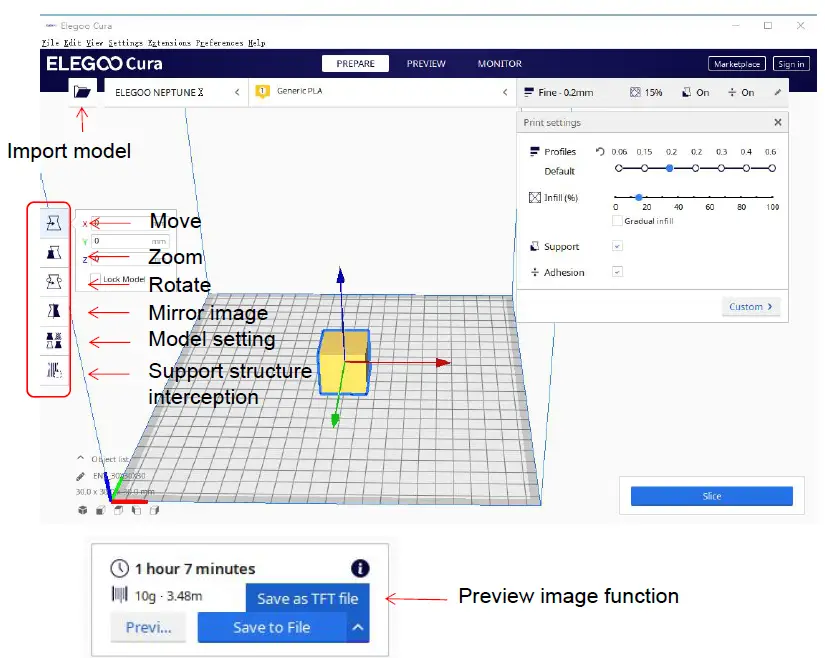Open the Preferences menu

click(x=219, y=43)
